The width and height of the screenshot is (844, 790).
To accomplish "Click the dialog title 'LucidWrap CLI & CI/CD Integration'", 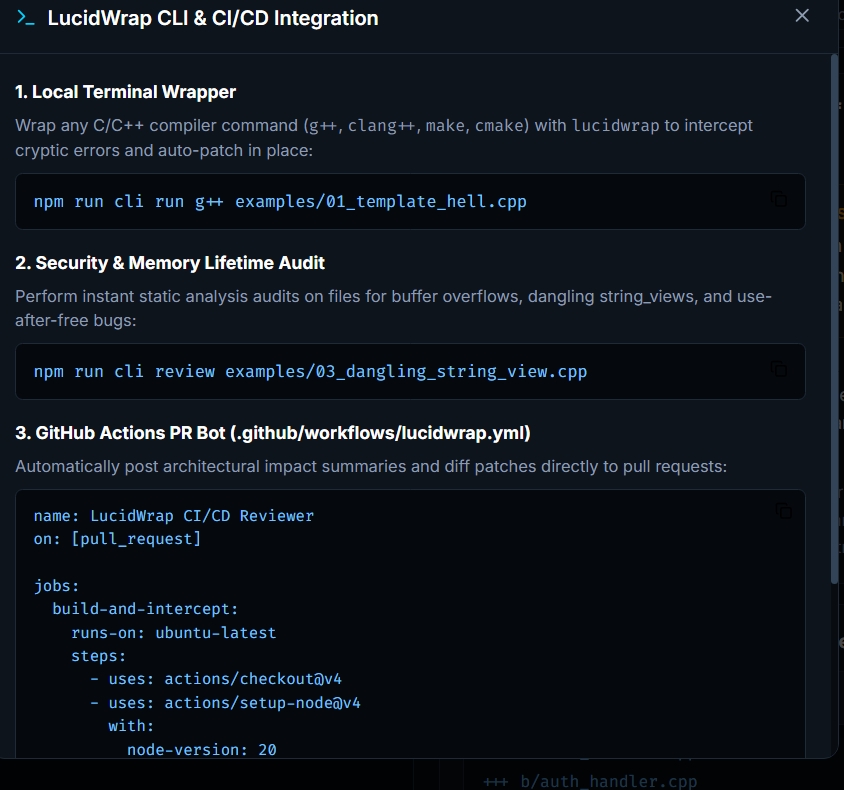I will 213,18.
